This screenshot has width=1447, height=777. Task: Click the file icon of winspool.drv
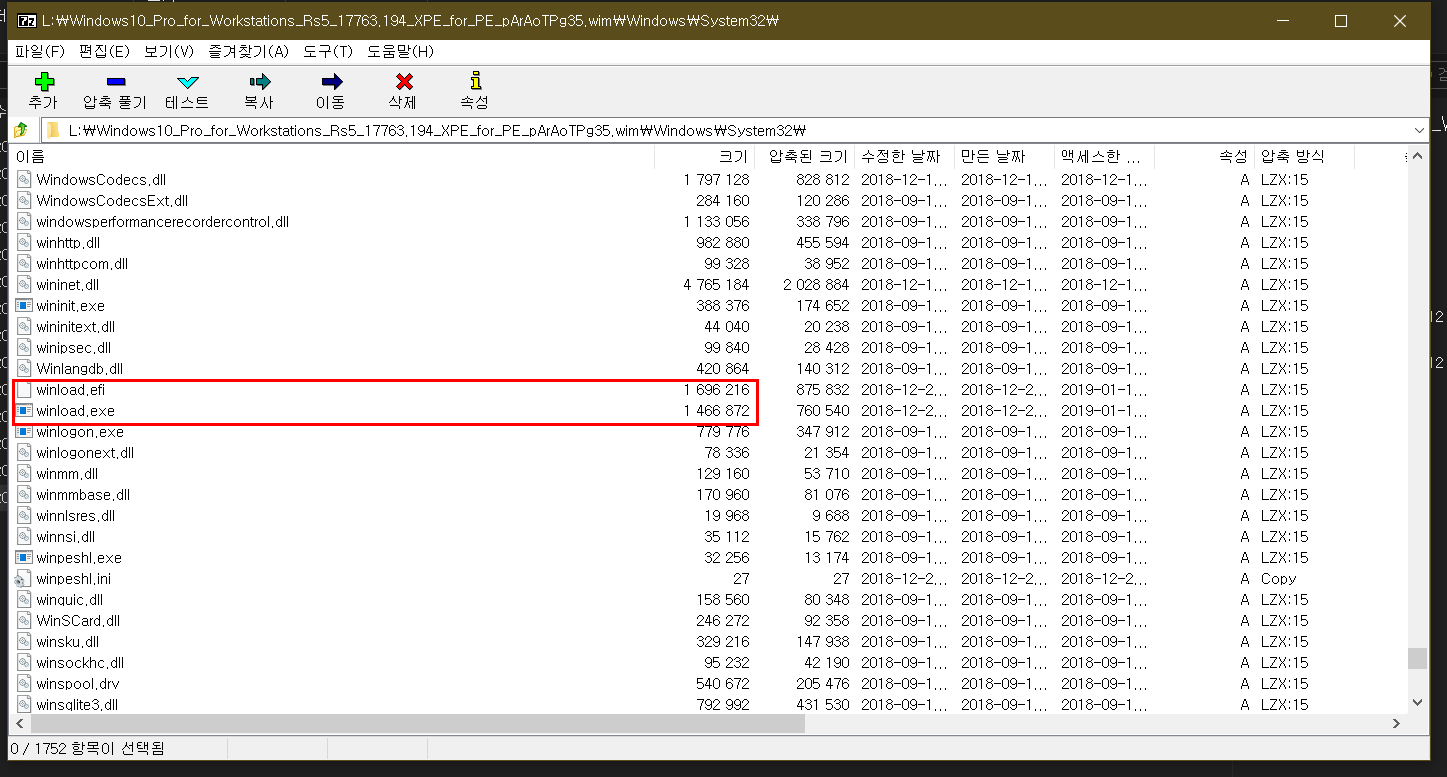(x=24, y=684)
